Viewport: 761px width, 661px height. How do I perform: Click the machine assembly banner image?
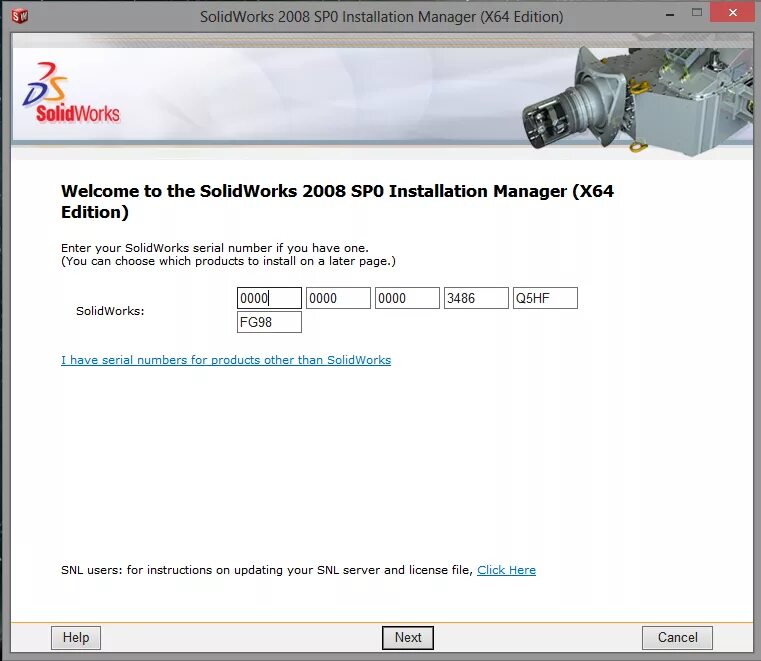637,101
